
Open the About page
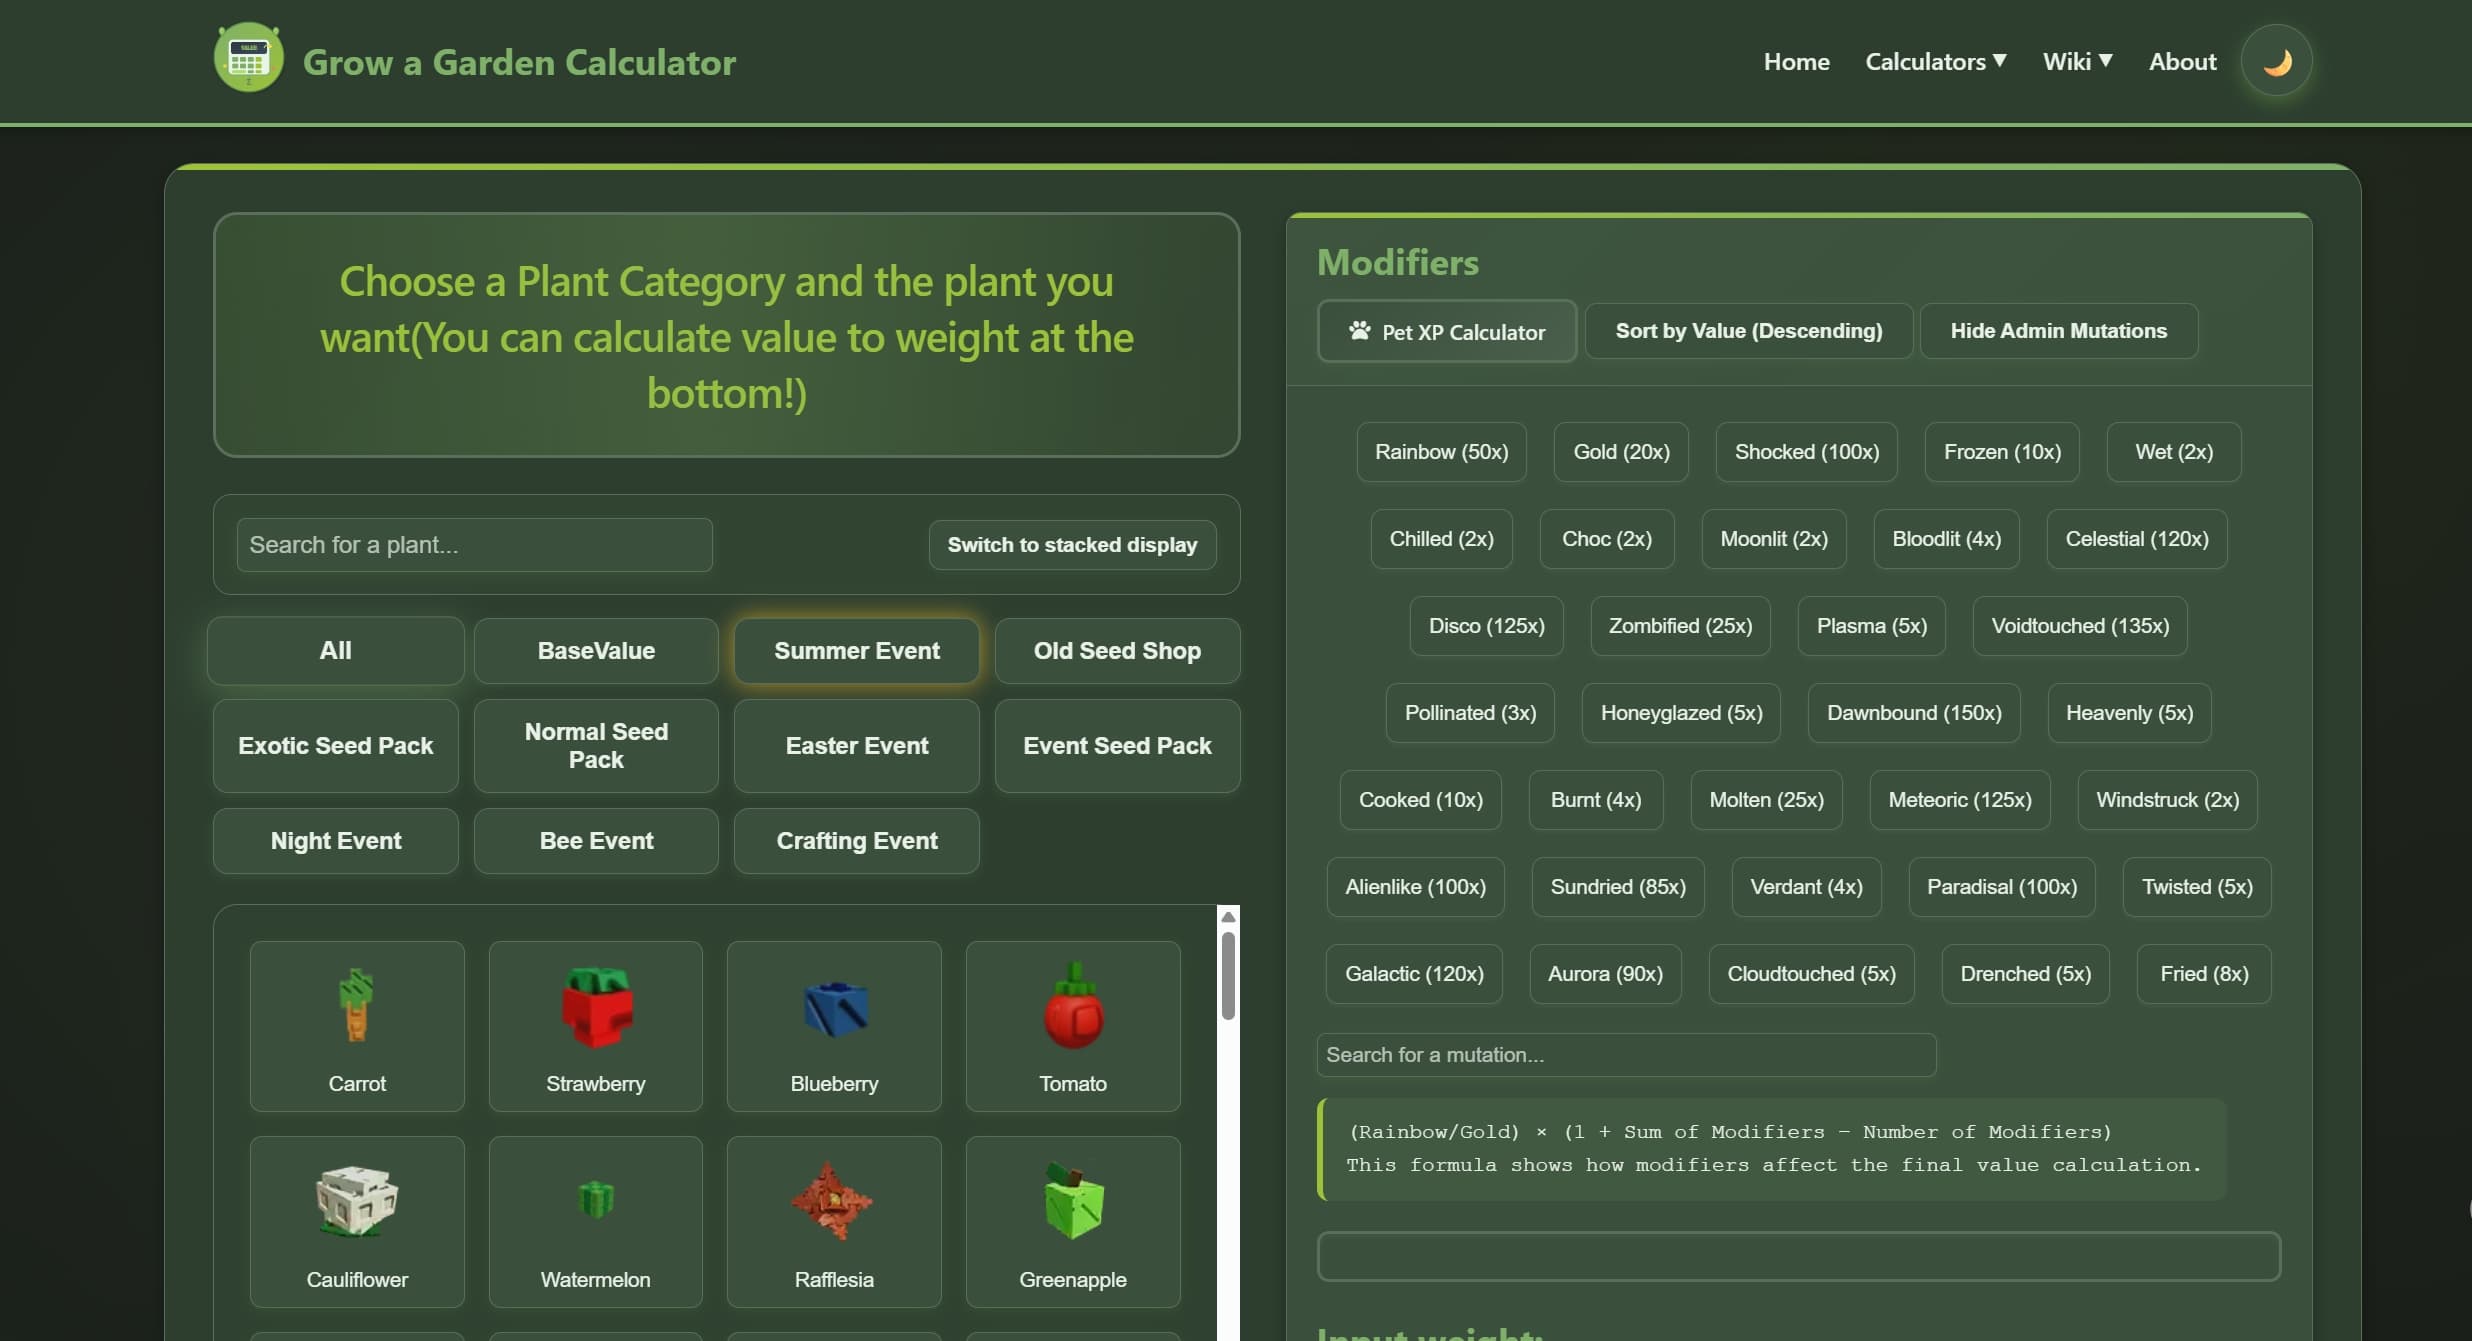[2182, 61]
